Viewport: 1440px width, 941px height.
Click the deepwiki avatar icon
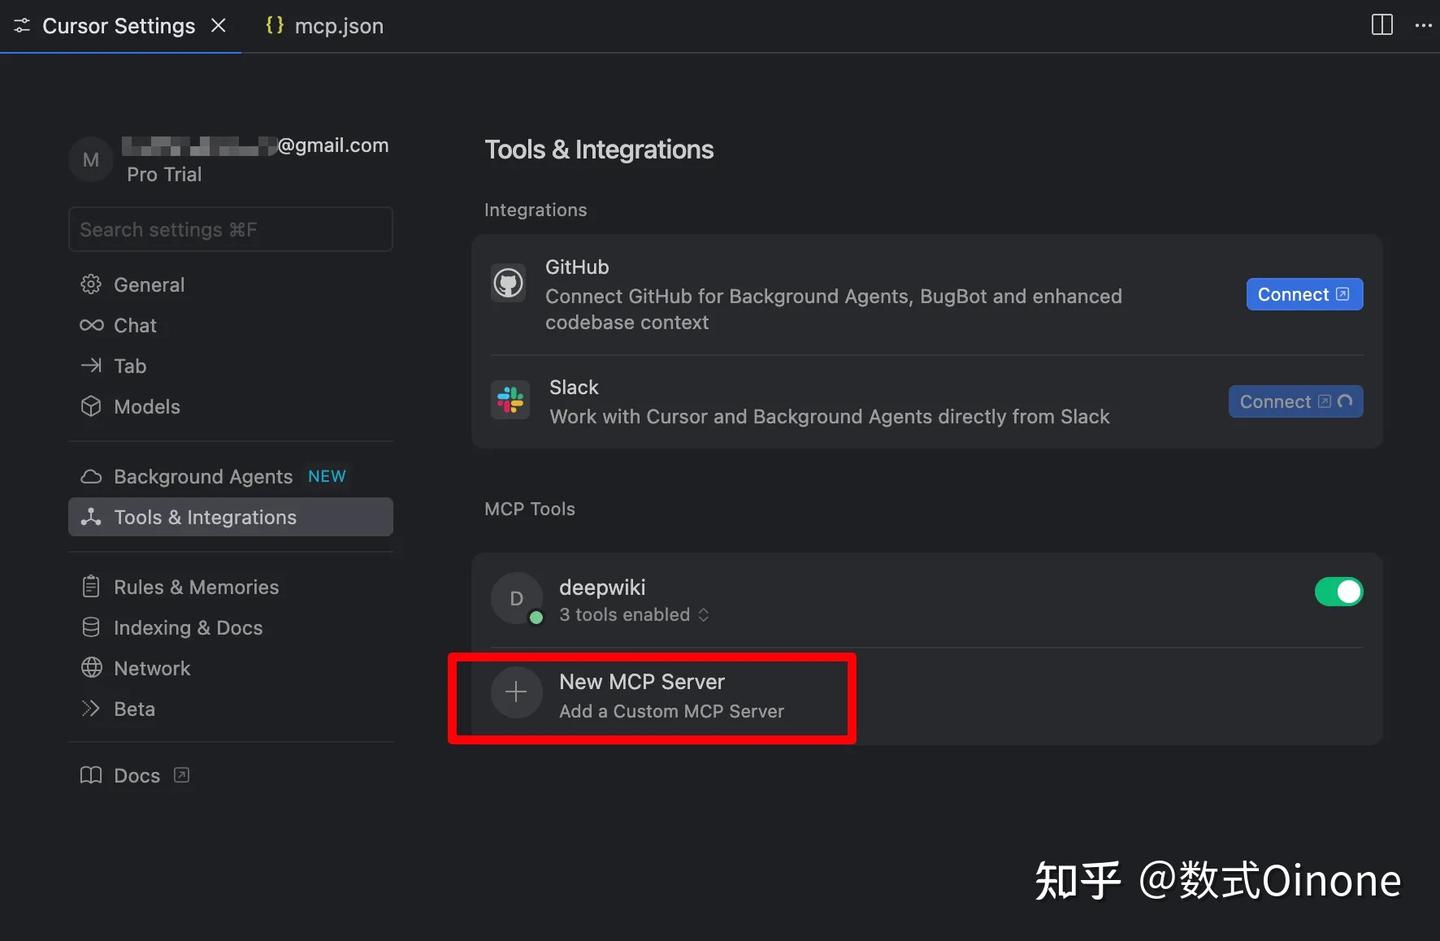[516, 599]
